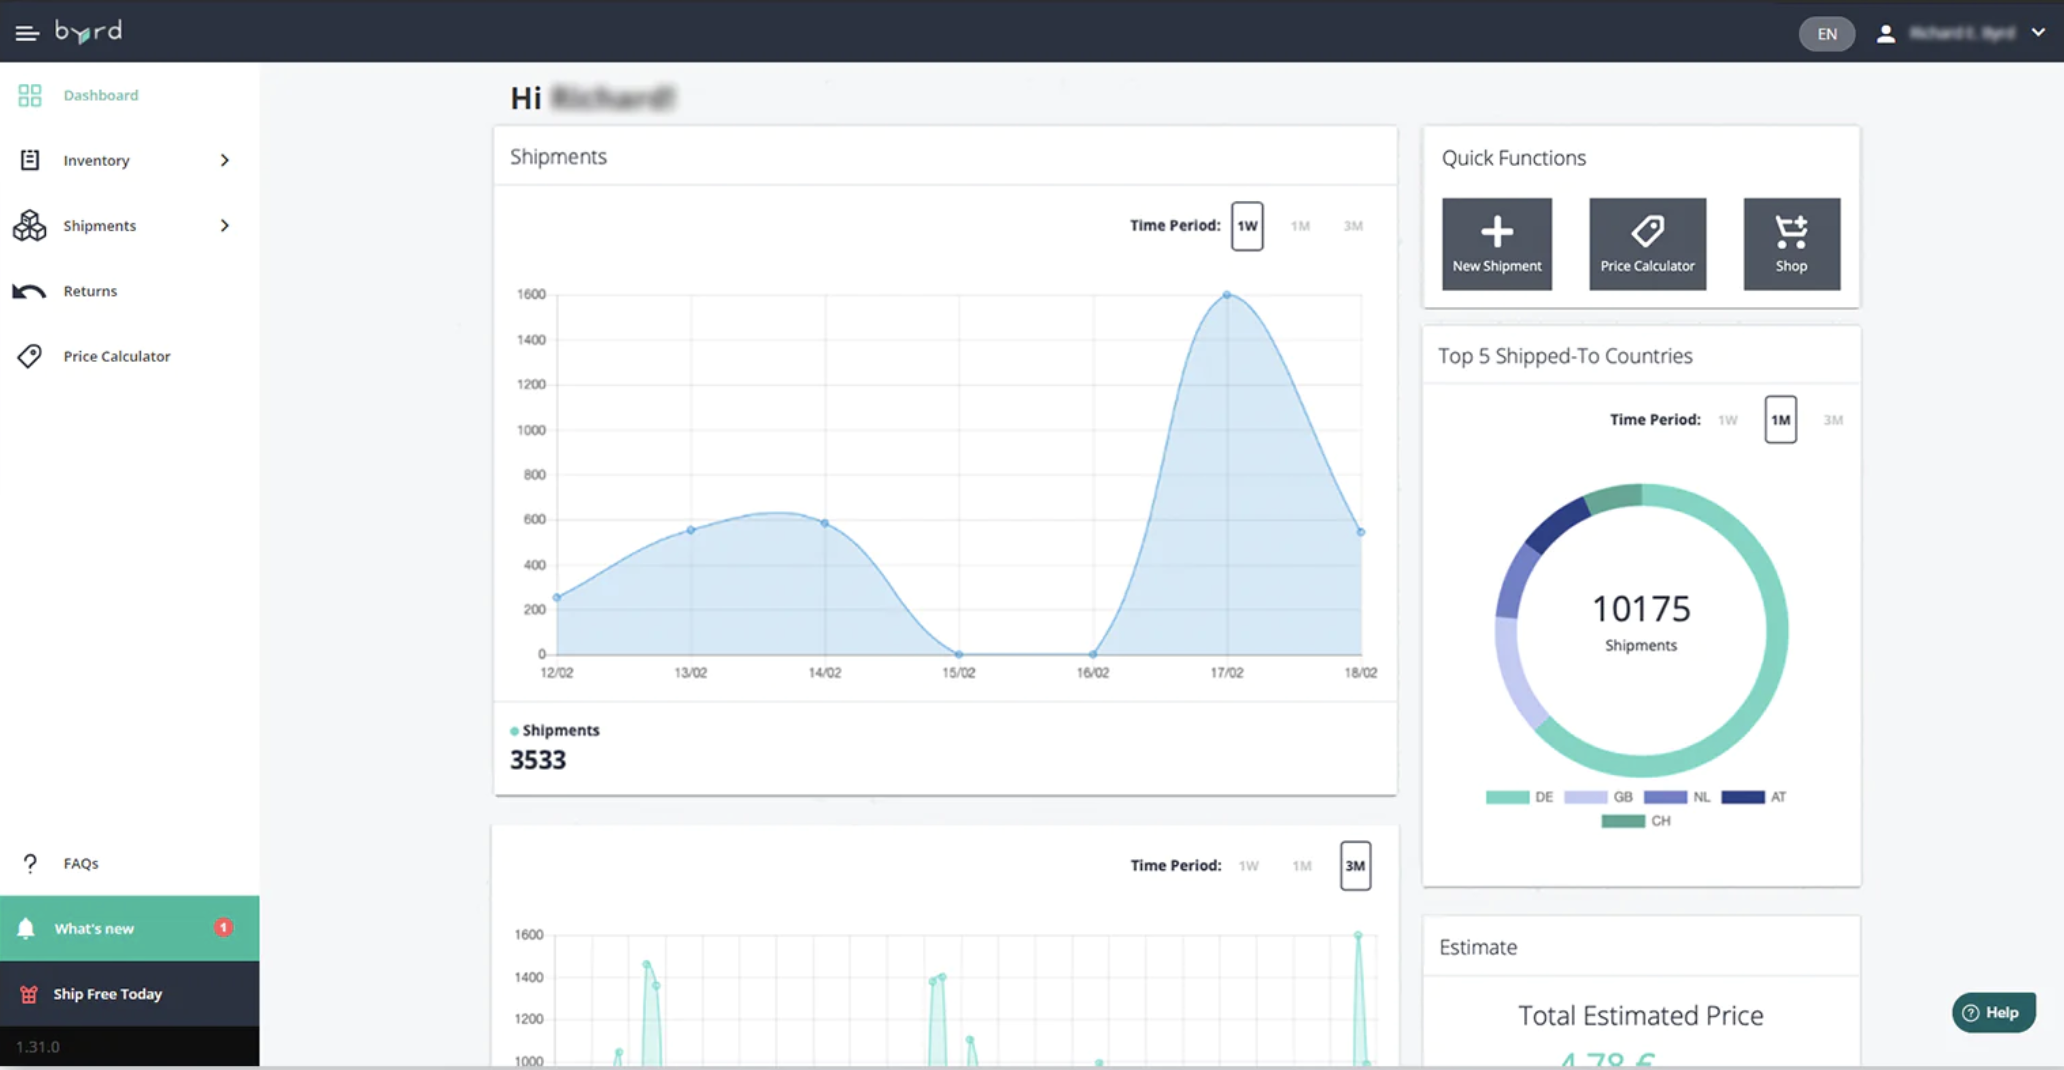Click the What's new bell icon

pyautogui.click(x=26, y=928)
